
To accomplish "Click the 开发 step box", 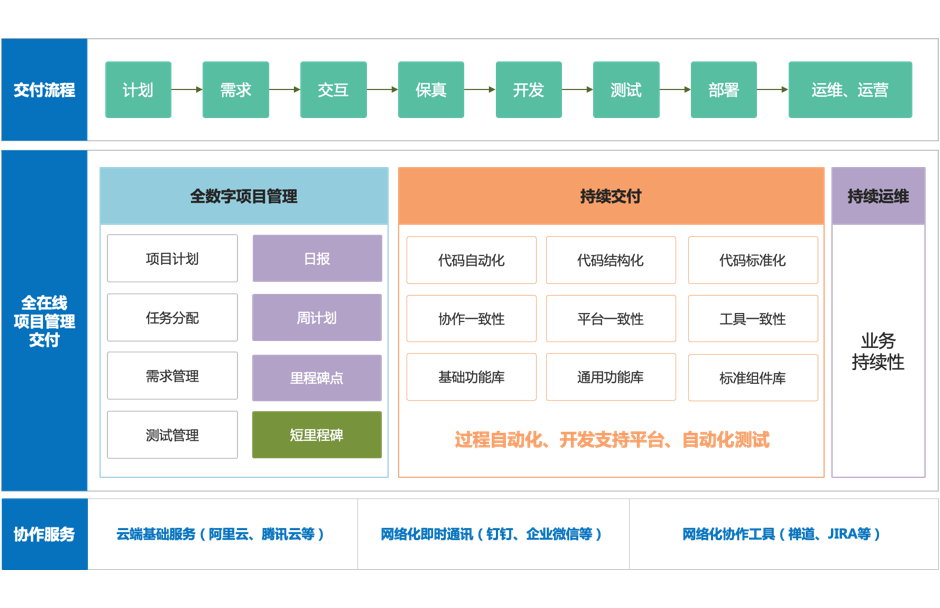I will [529, 89].
